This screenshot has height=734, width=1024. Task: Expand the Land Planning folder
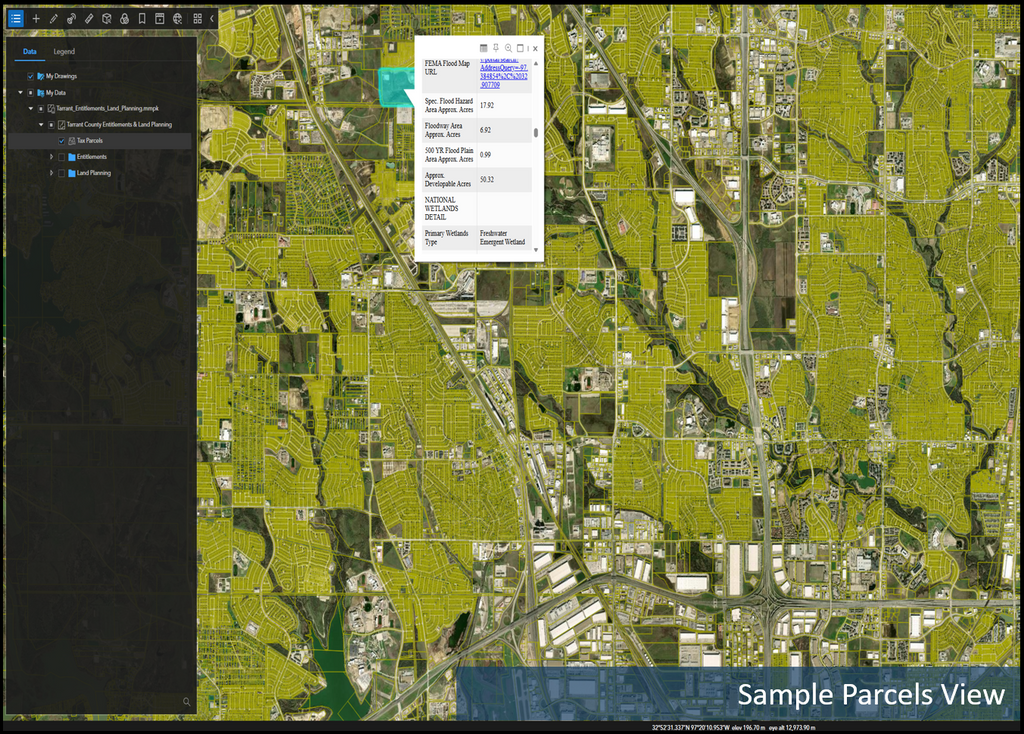click(51, 173)
